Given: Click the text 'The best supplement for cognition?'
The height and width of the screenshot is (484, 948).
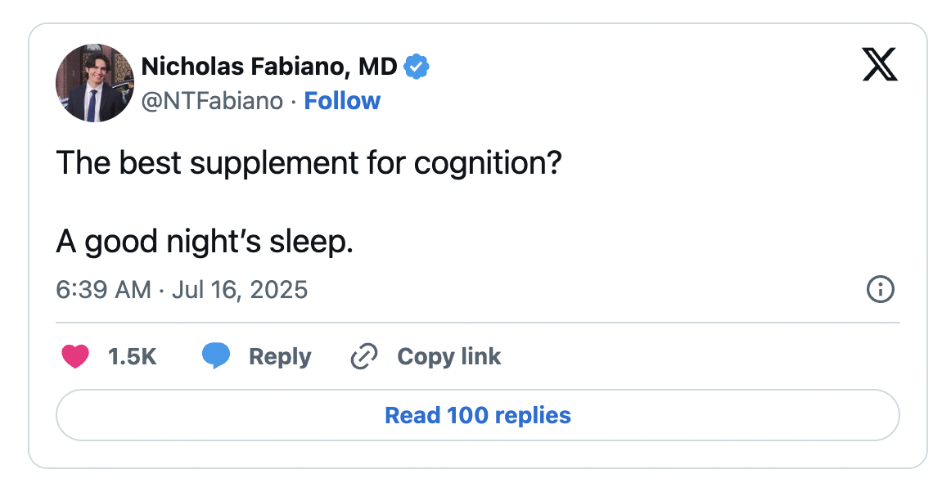Looking at the screenshot, I should [308, 163].
